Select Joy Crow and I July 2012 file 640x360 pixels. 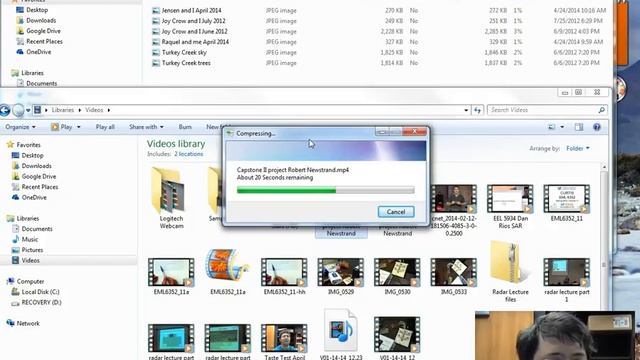pos(193,21)
